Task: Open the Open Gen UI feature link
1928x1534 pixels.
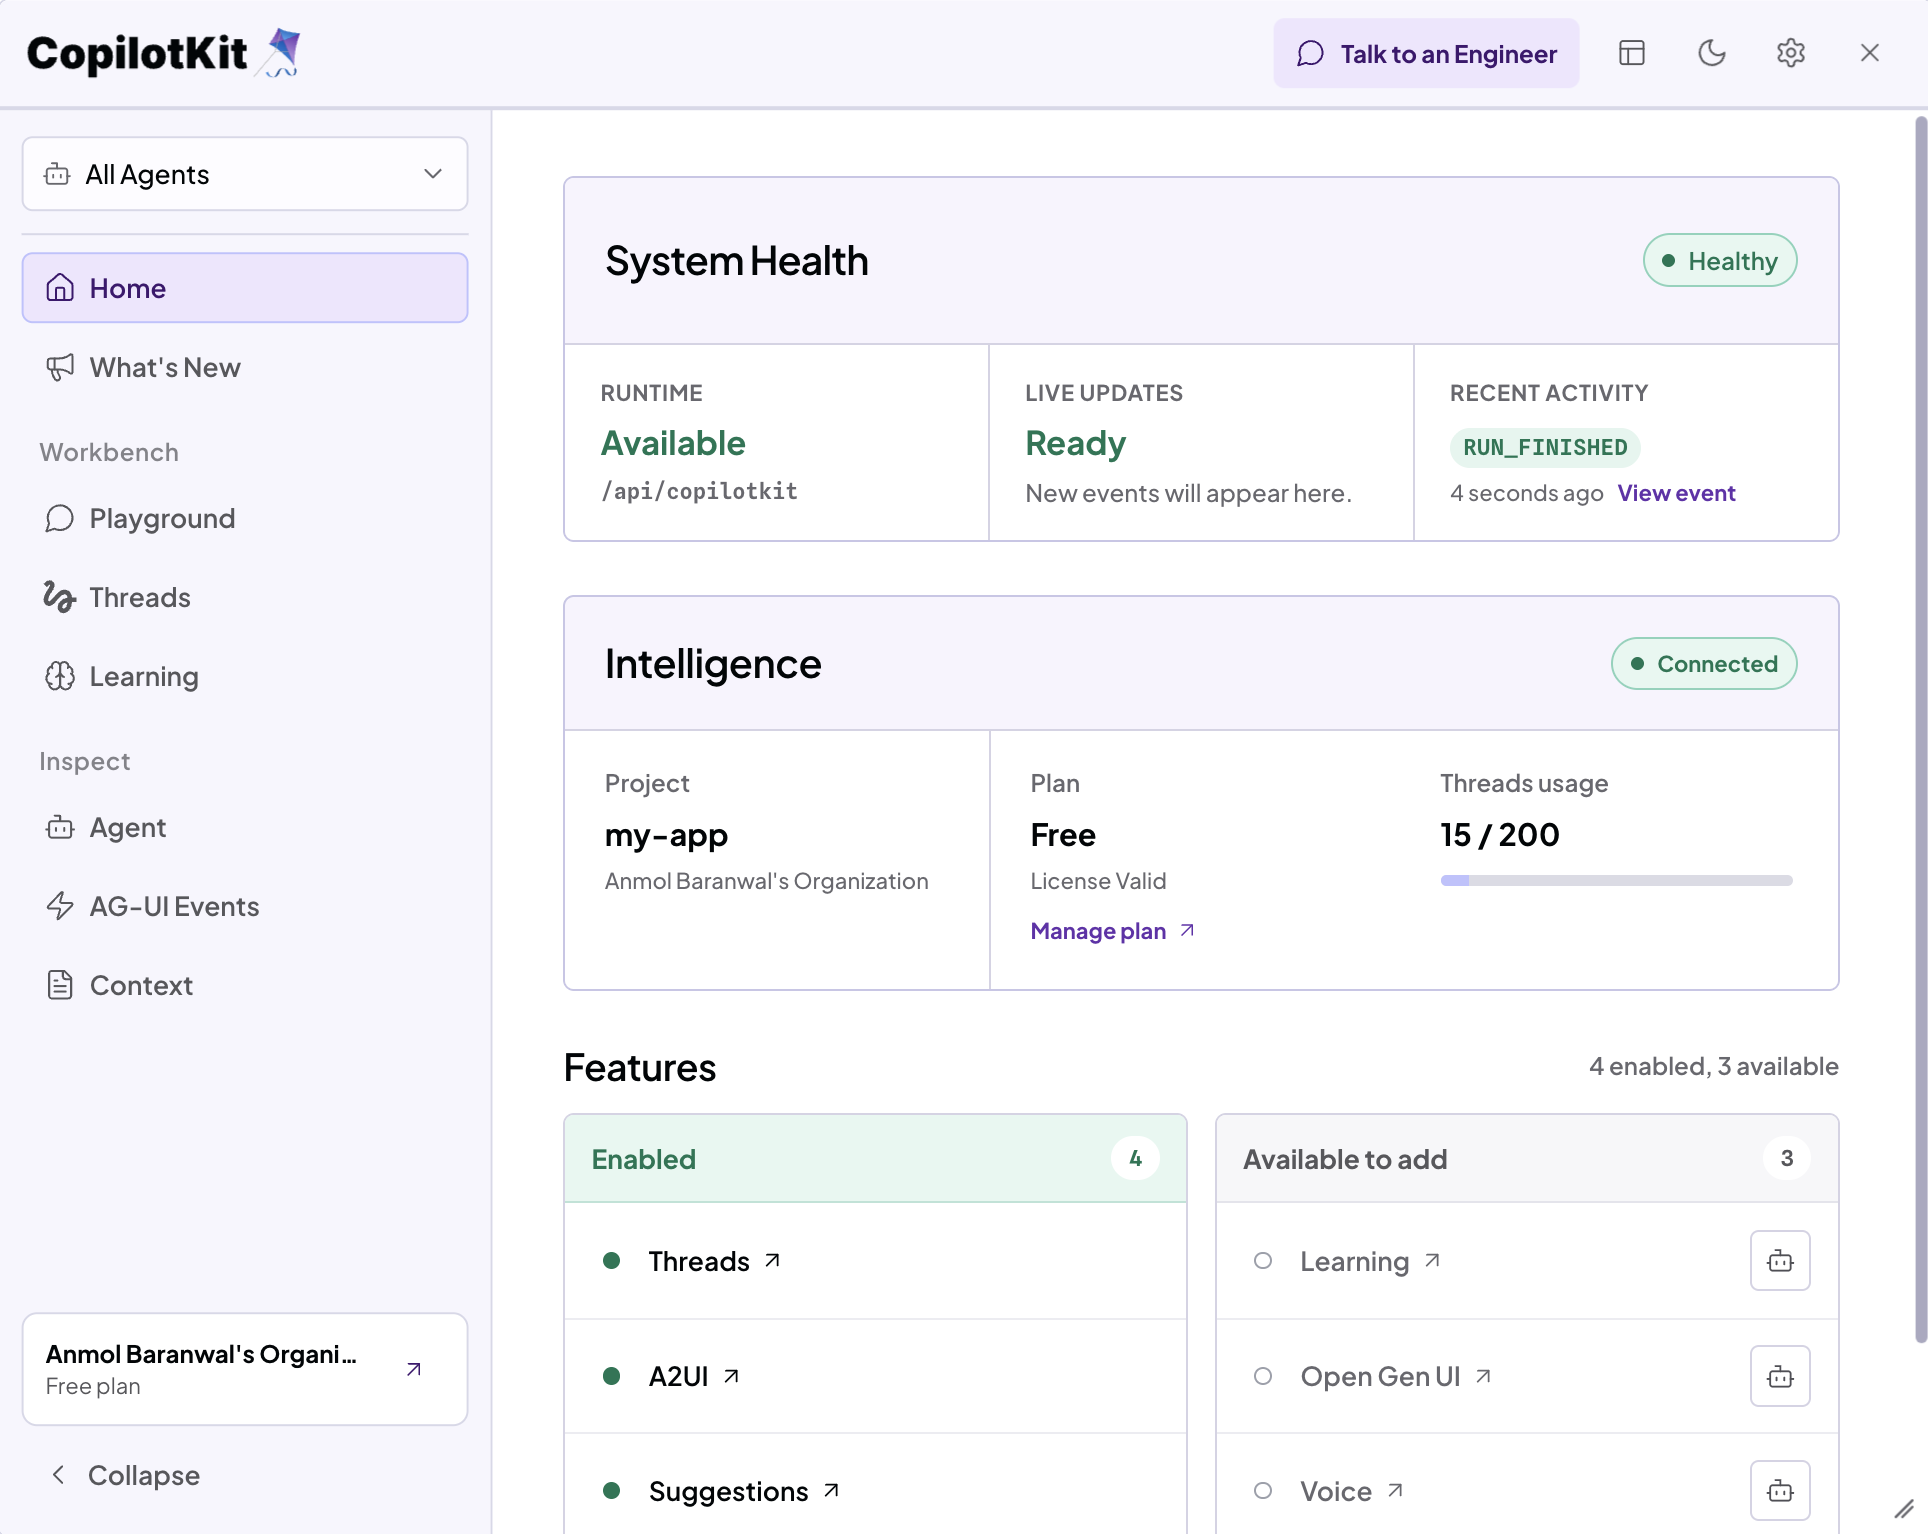Action: (x=1396, y=1376)
